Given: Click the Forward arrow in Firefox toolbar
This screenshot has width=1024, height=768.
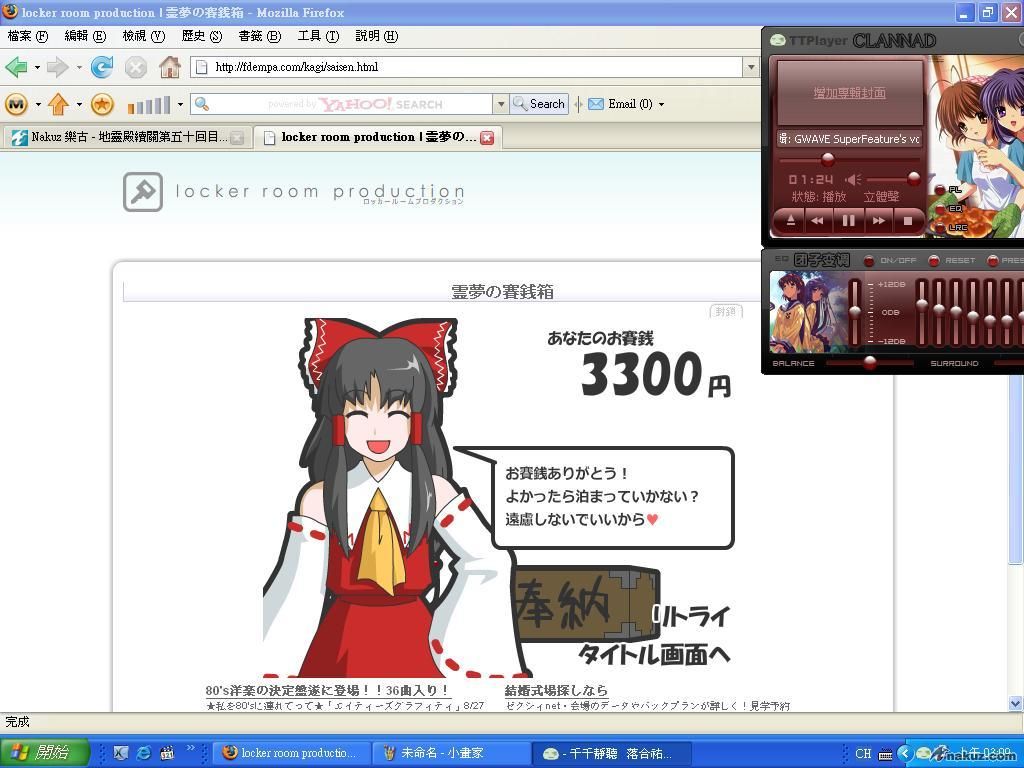Looking at the screenshot, I should coord(58,67).
